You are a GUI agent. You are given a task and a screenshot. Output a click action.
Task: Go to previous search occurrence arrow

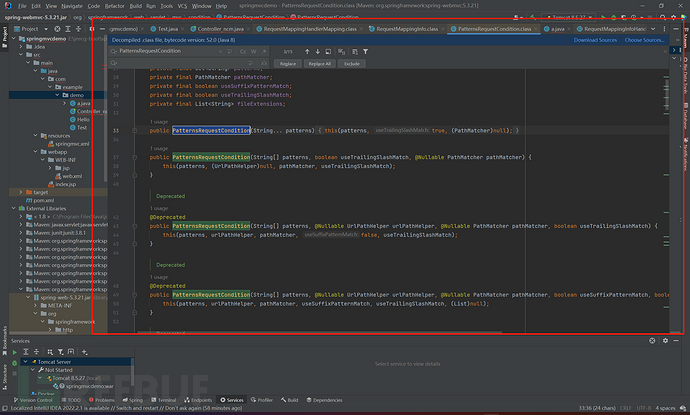coord(307,51)
